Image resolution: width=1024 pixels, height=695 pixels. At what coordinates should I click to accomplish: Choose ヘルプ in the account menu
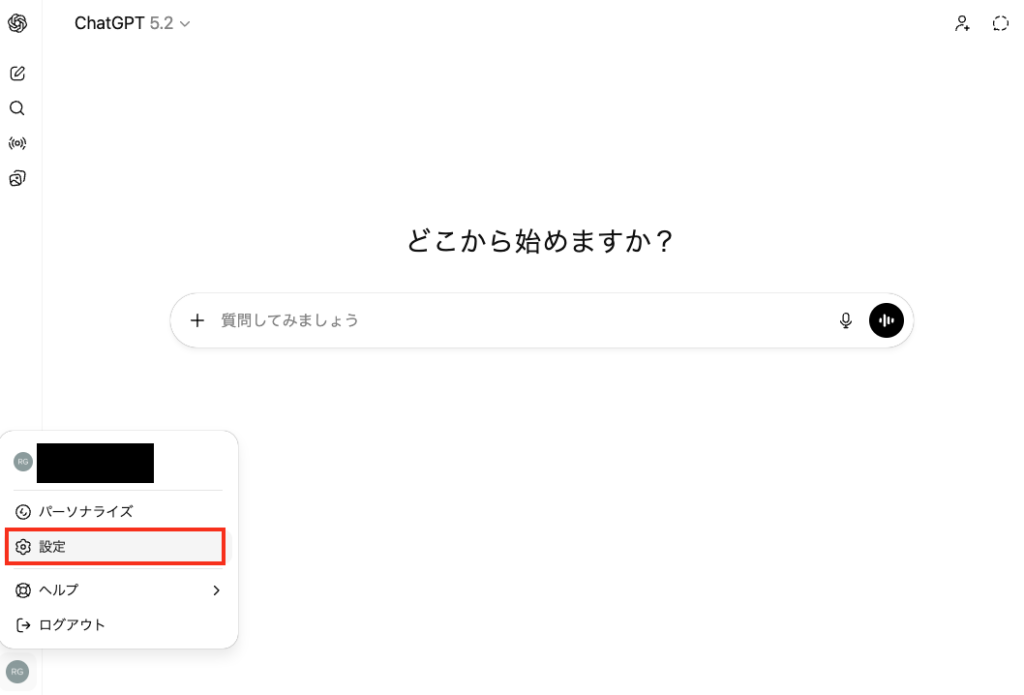pos(59,590)
